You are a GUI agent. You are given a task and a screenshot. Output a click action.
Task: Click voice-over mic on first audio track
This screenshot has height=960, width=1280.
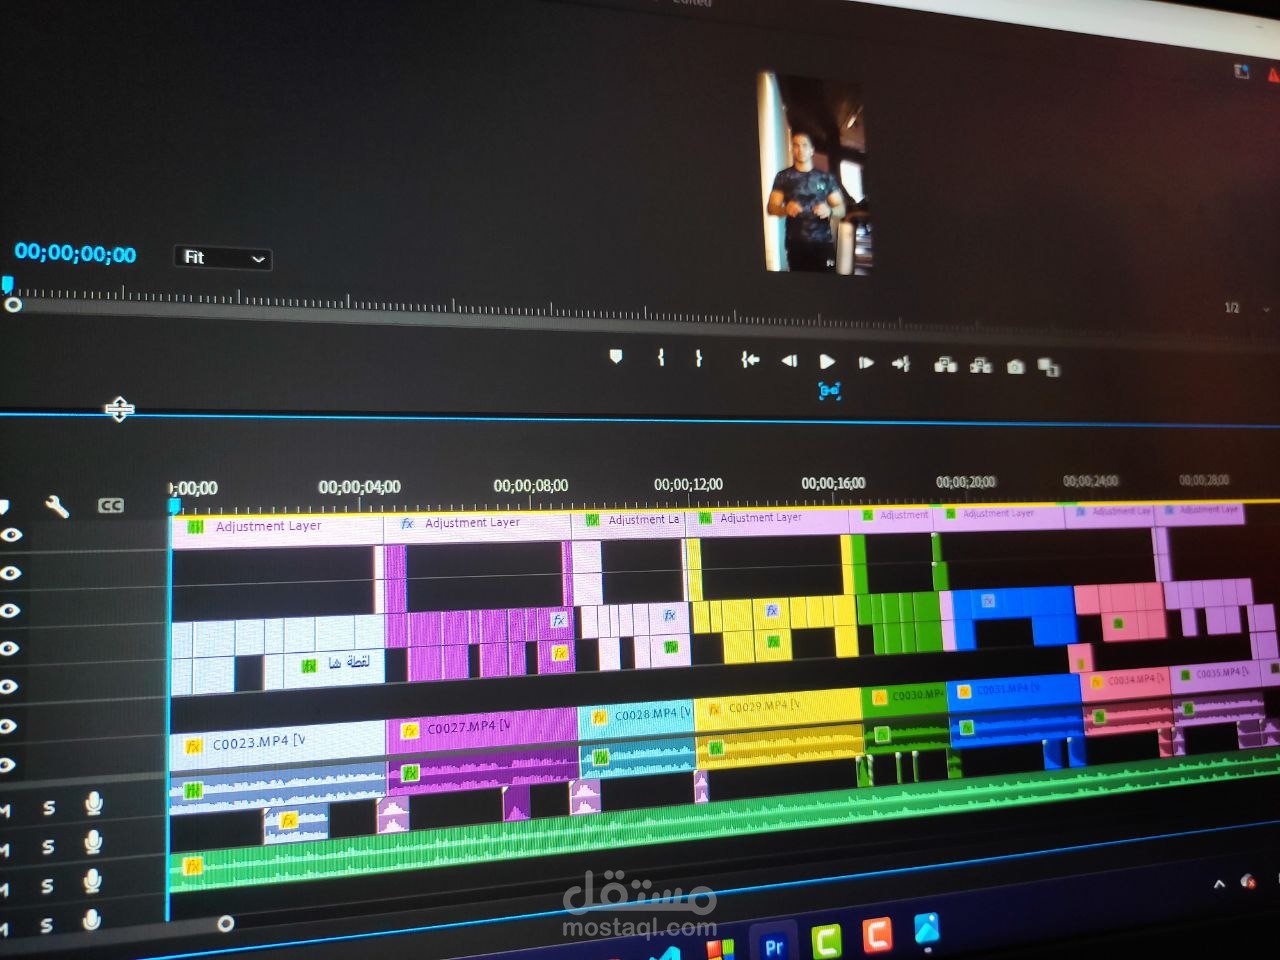pyautogui.click(x=94, y=802)
